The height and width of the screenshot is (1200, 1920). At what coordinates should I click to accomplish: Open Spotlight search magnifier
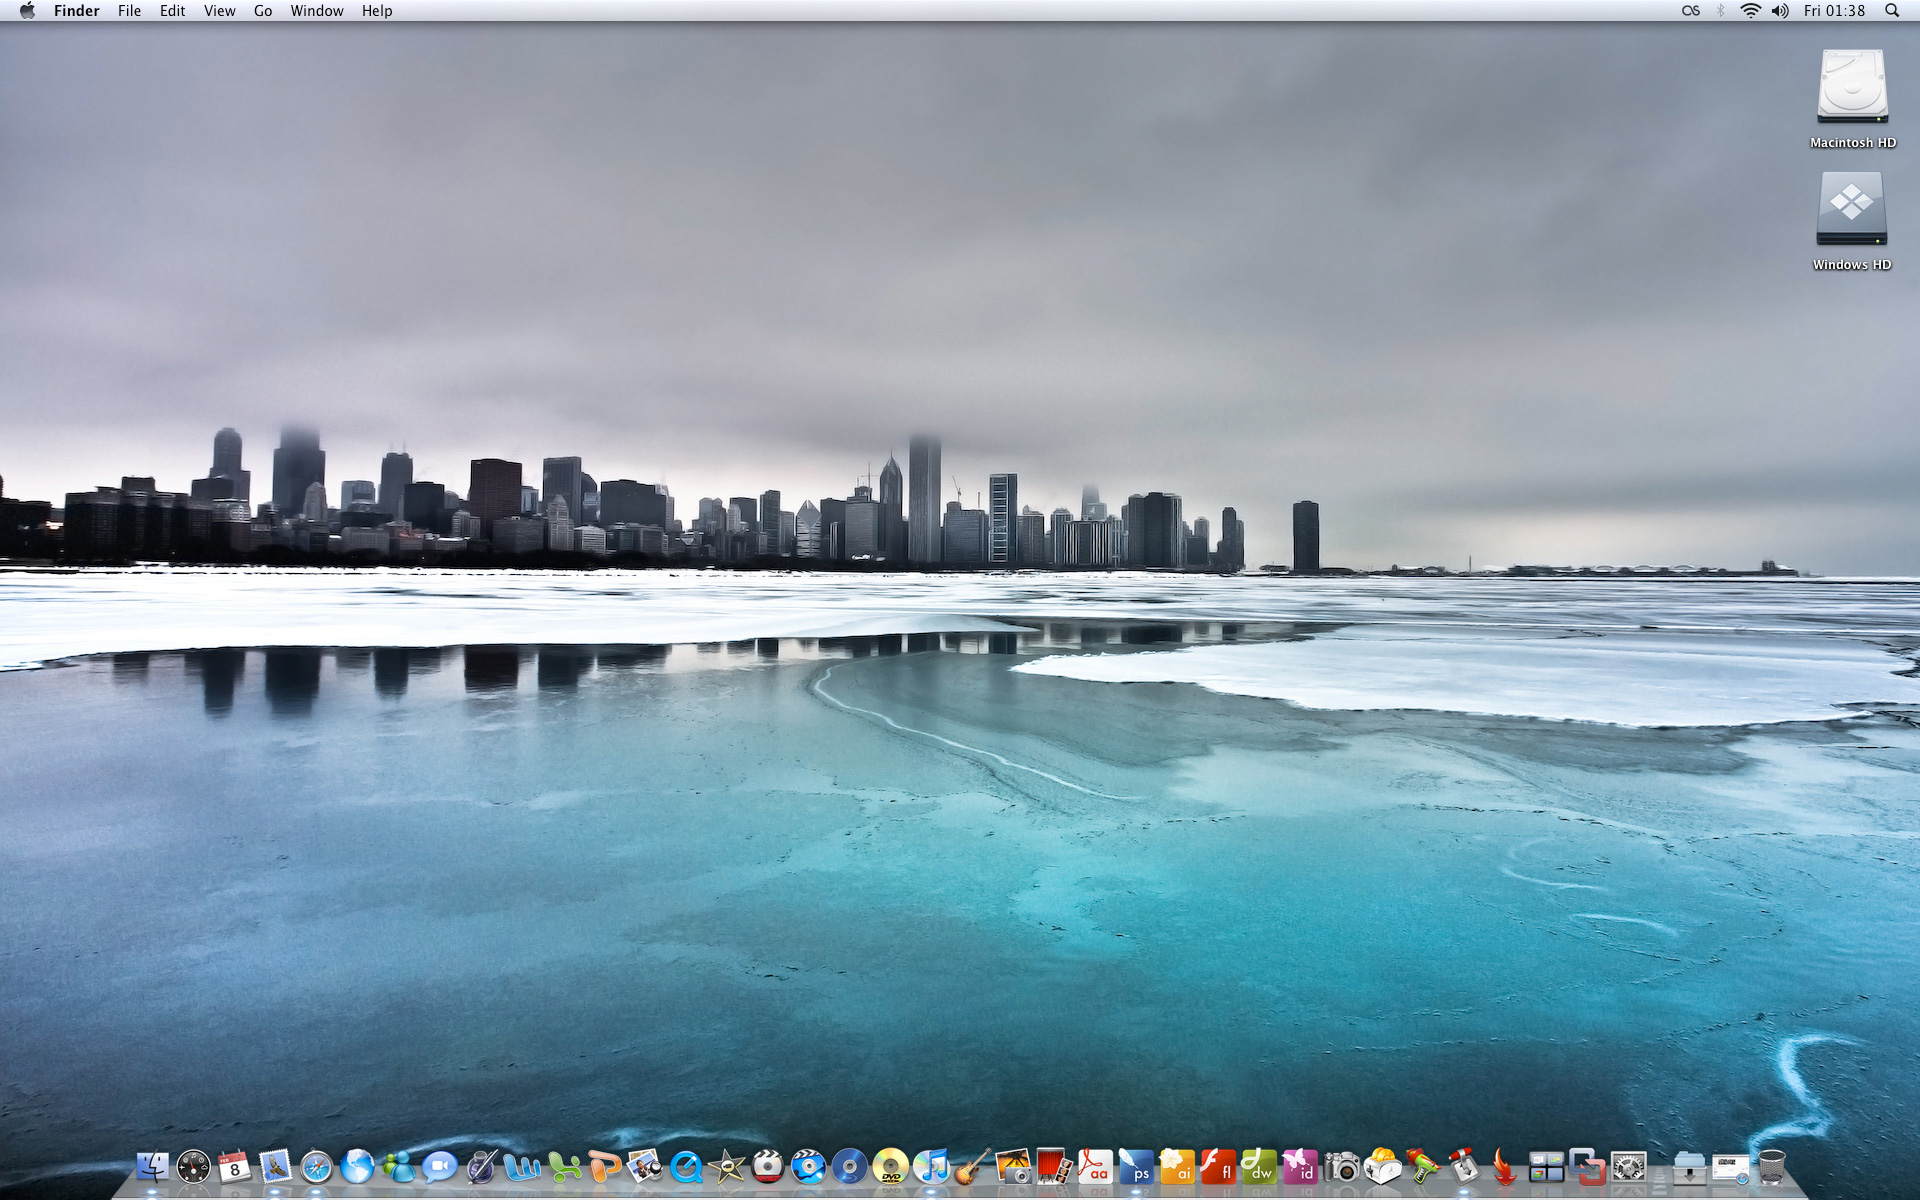click(x=1892, y=11)
